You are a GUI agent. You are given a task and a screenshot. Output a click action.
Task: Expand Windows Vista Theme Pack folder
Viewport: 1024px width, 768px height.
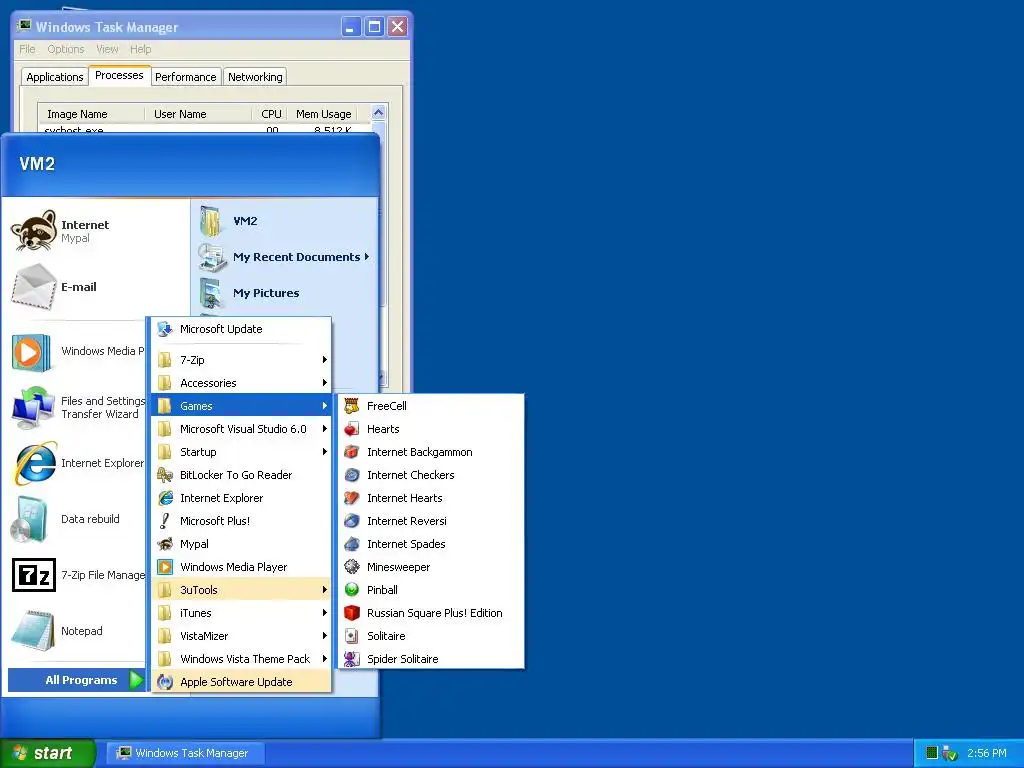pos(242,659)
